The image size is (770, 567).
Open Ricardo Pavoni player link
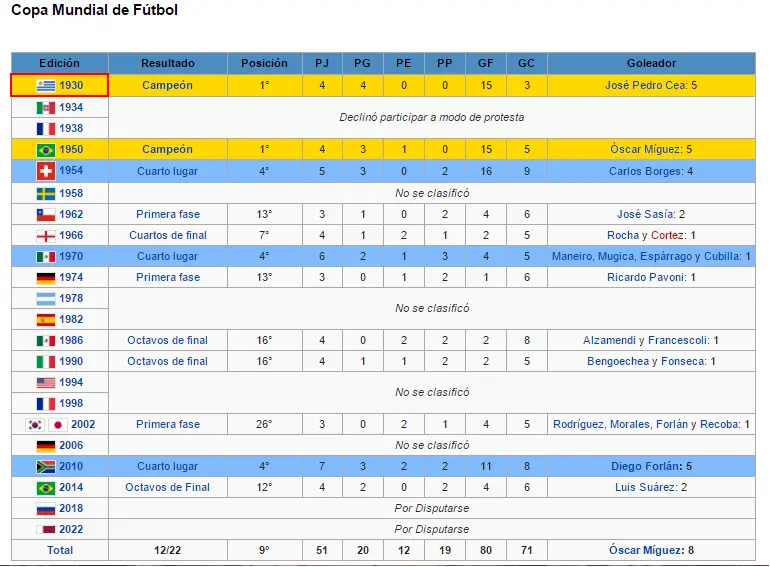coord(646,277)
